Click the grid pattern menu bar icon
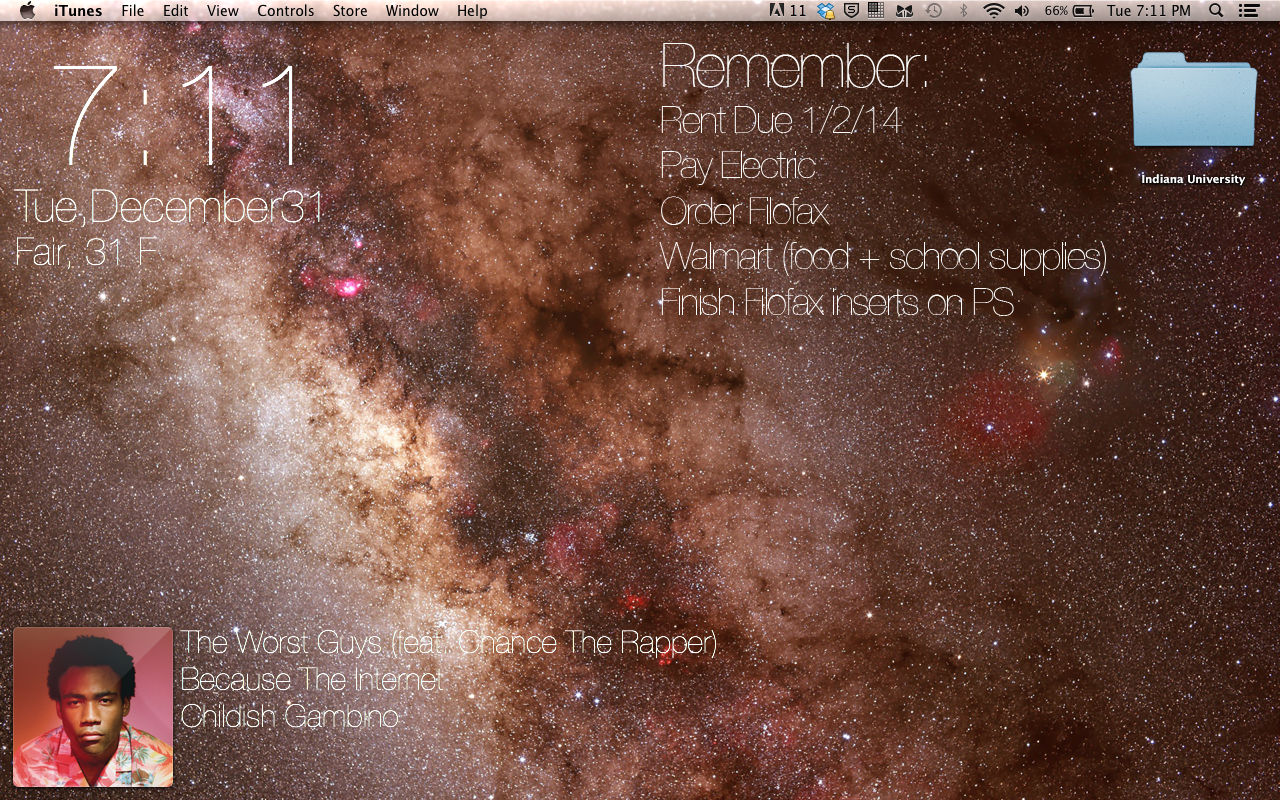 click(876, 11)
